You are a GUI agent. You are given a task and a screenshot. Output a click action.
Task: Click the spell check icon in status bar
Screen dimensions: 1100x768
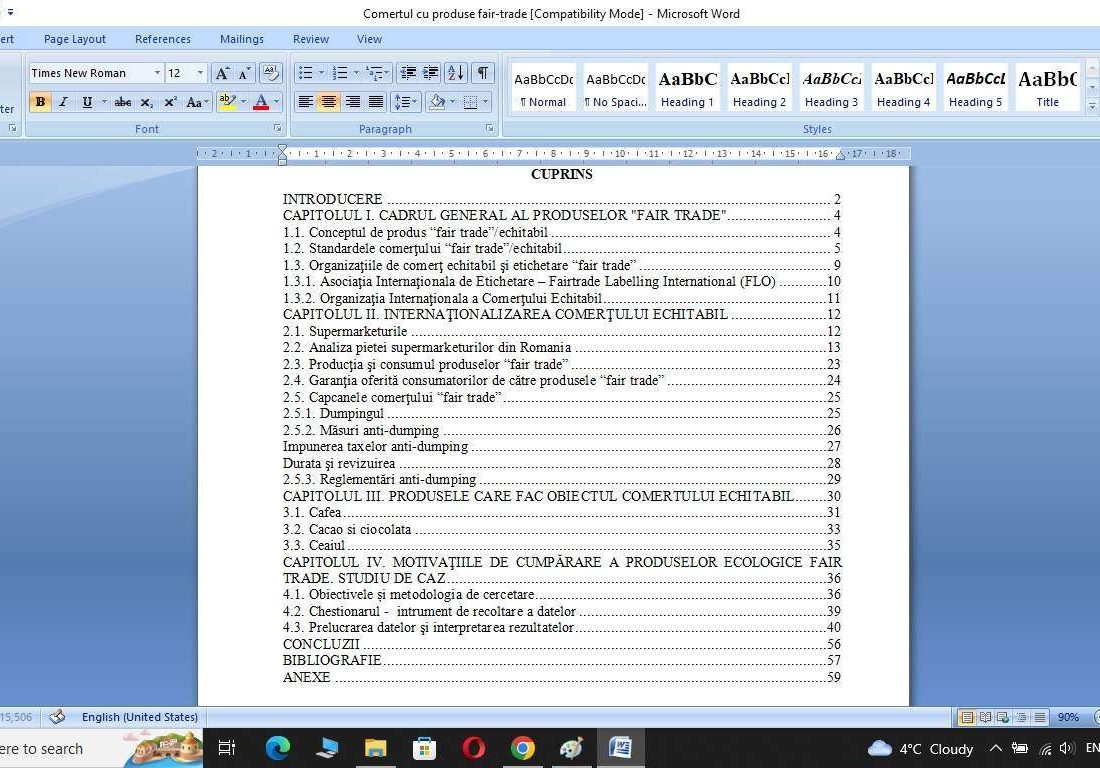click(x=57, y=717)
